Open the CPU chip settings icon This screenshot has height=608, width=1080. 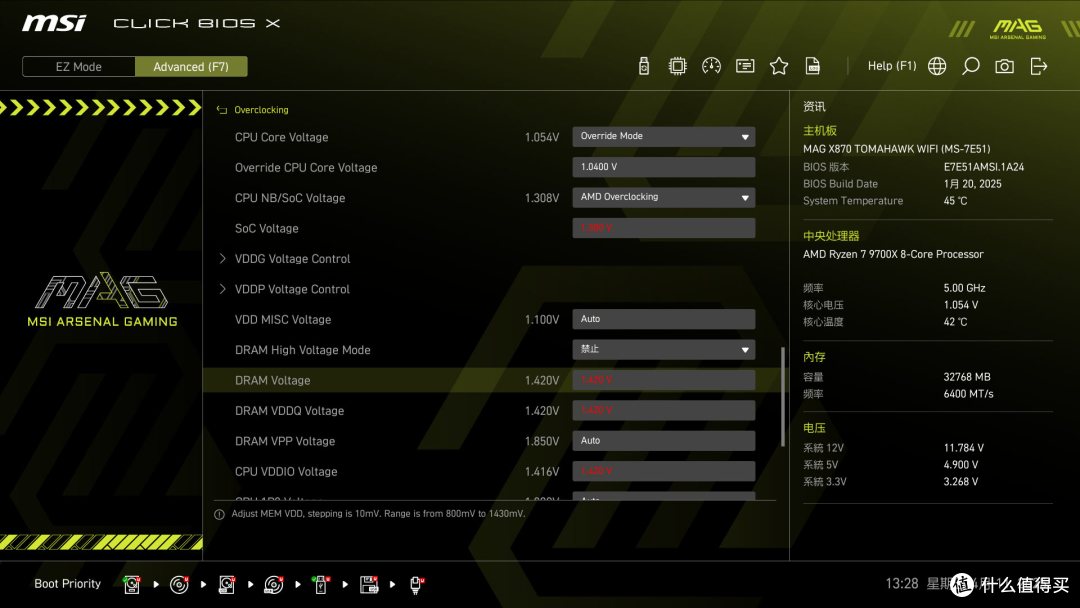[677, 66]
